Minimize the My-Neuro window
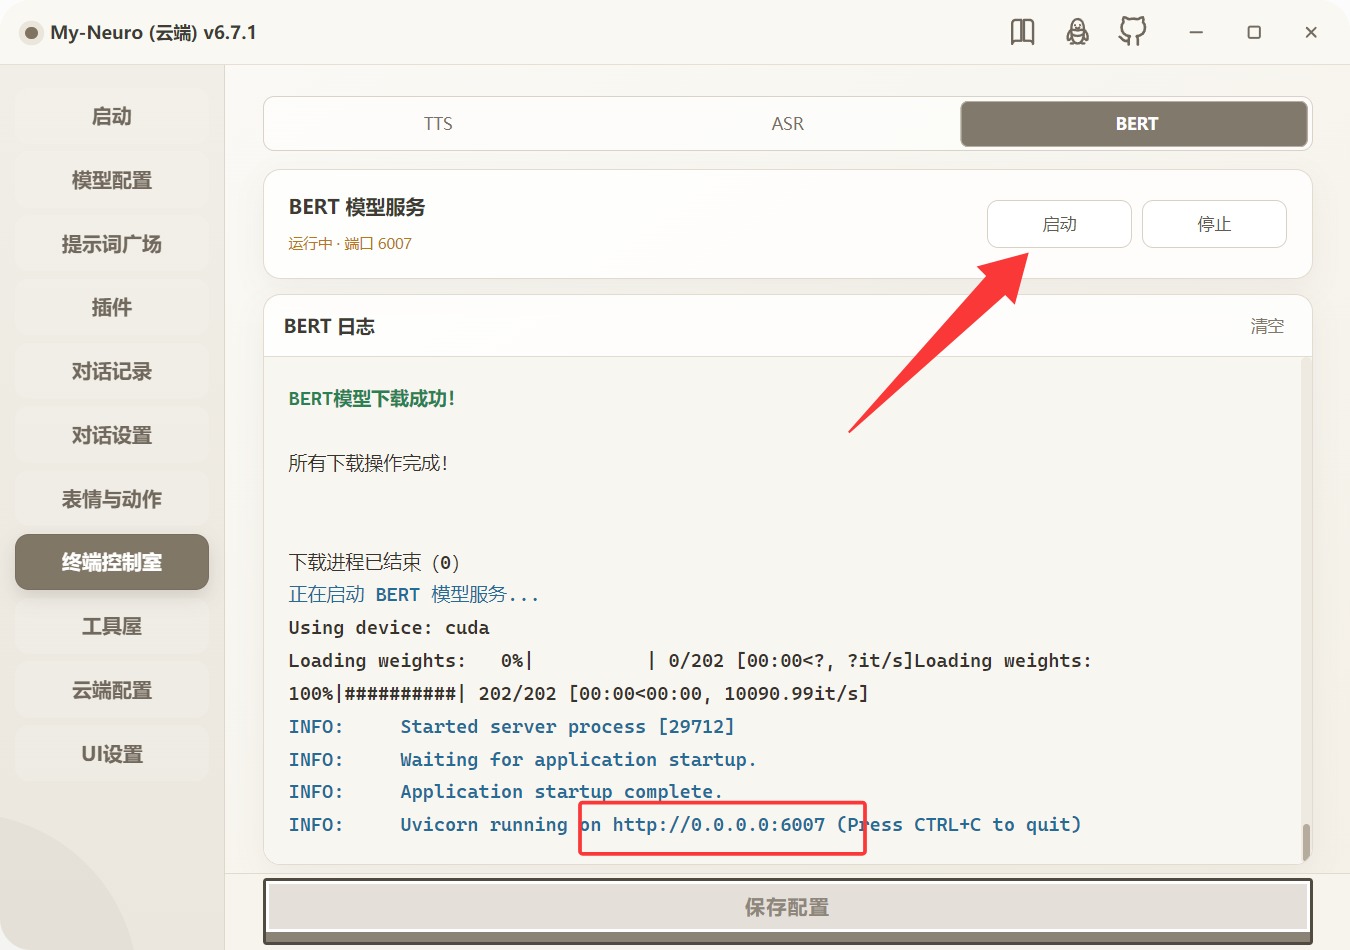Screen dimensions: 1350x950 (1196, 33)
